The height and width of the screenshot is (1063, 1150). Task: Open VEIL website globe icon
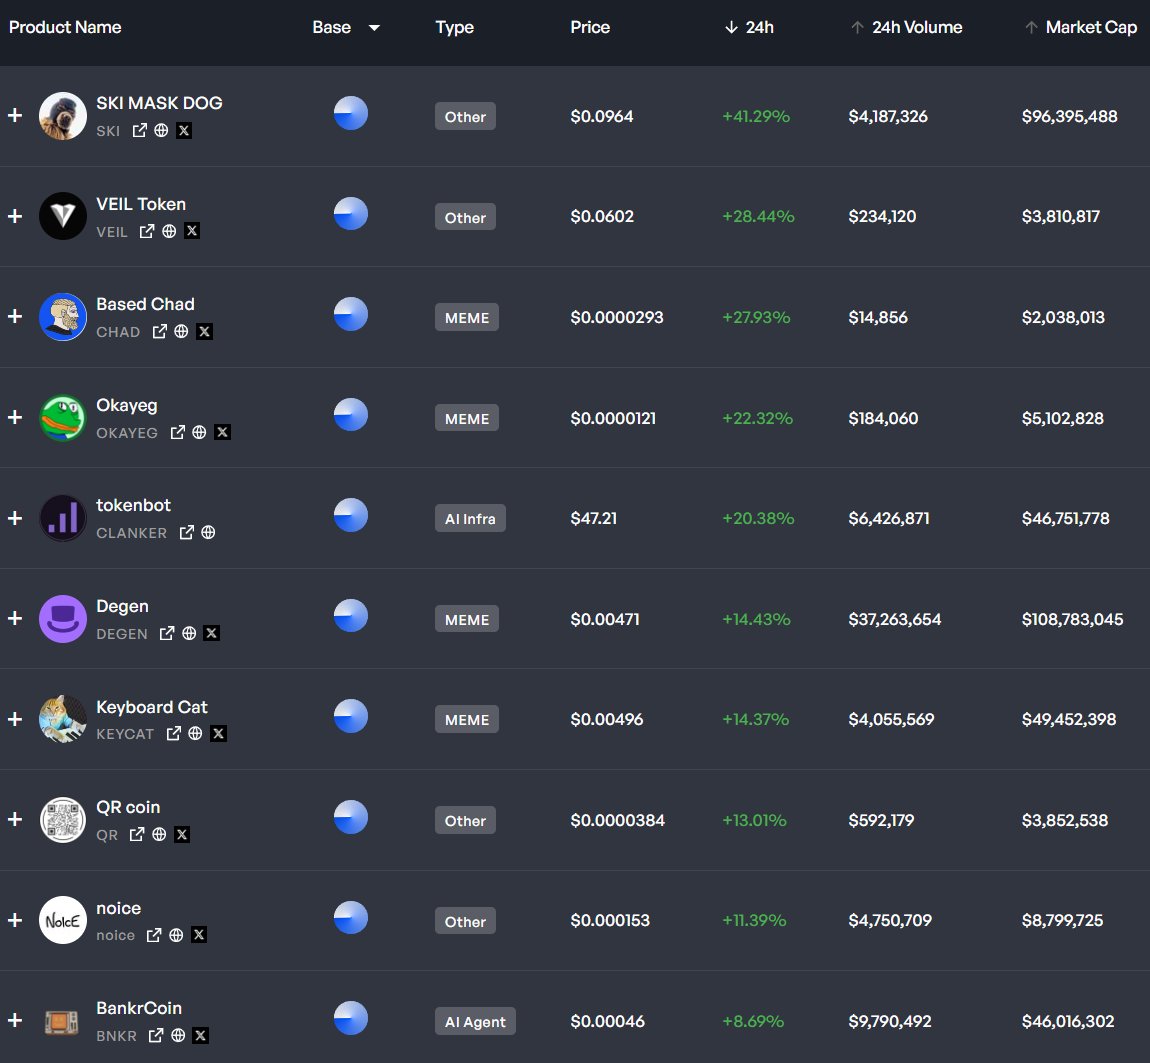tap(169, 231)
